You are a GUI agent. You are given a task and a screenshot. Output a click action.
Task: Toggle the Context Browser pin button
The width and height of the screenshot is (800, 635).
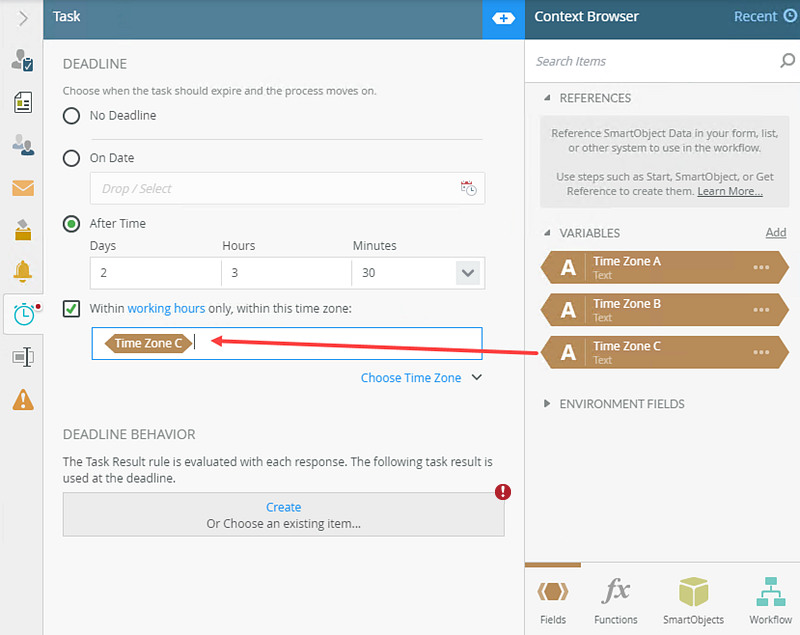(x=504, y=18)
